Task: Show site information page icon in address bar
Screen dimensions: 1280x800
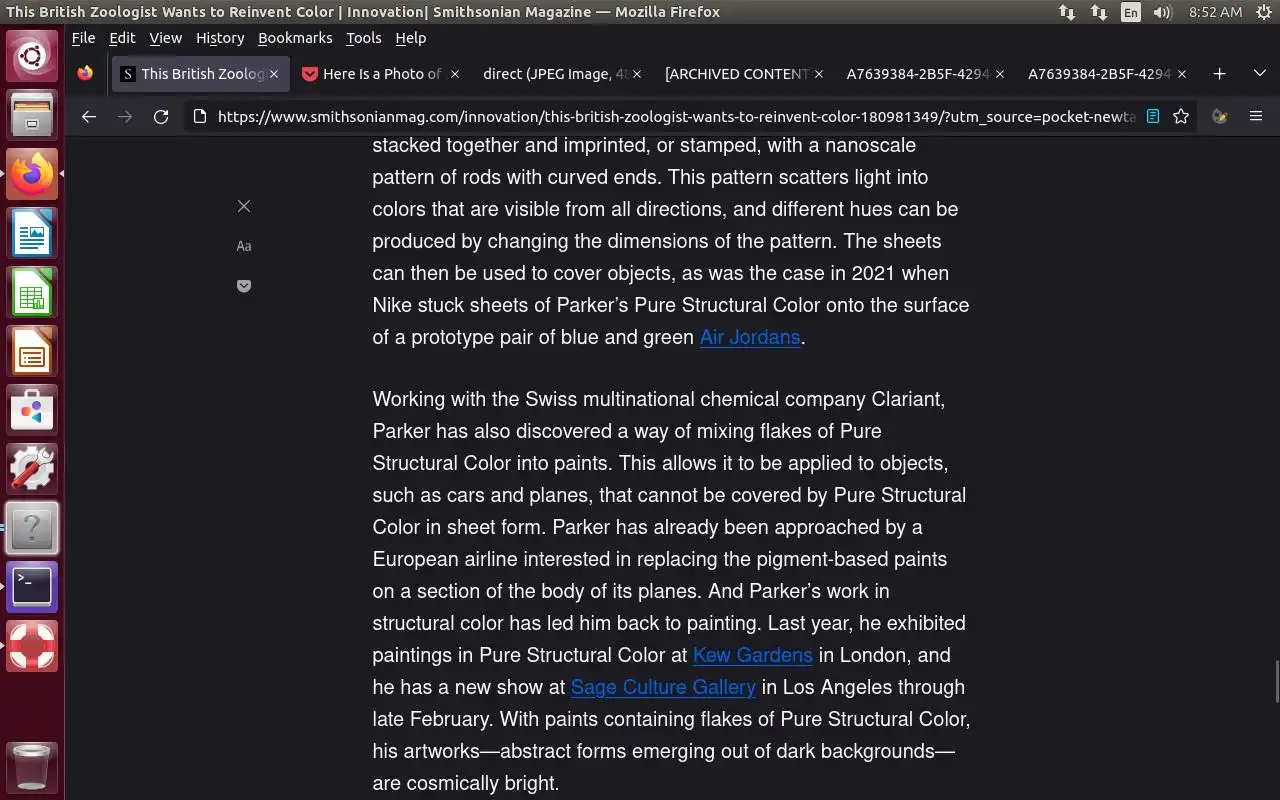Action: tap(199, 116)
